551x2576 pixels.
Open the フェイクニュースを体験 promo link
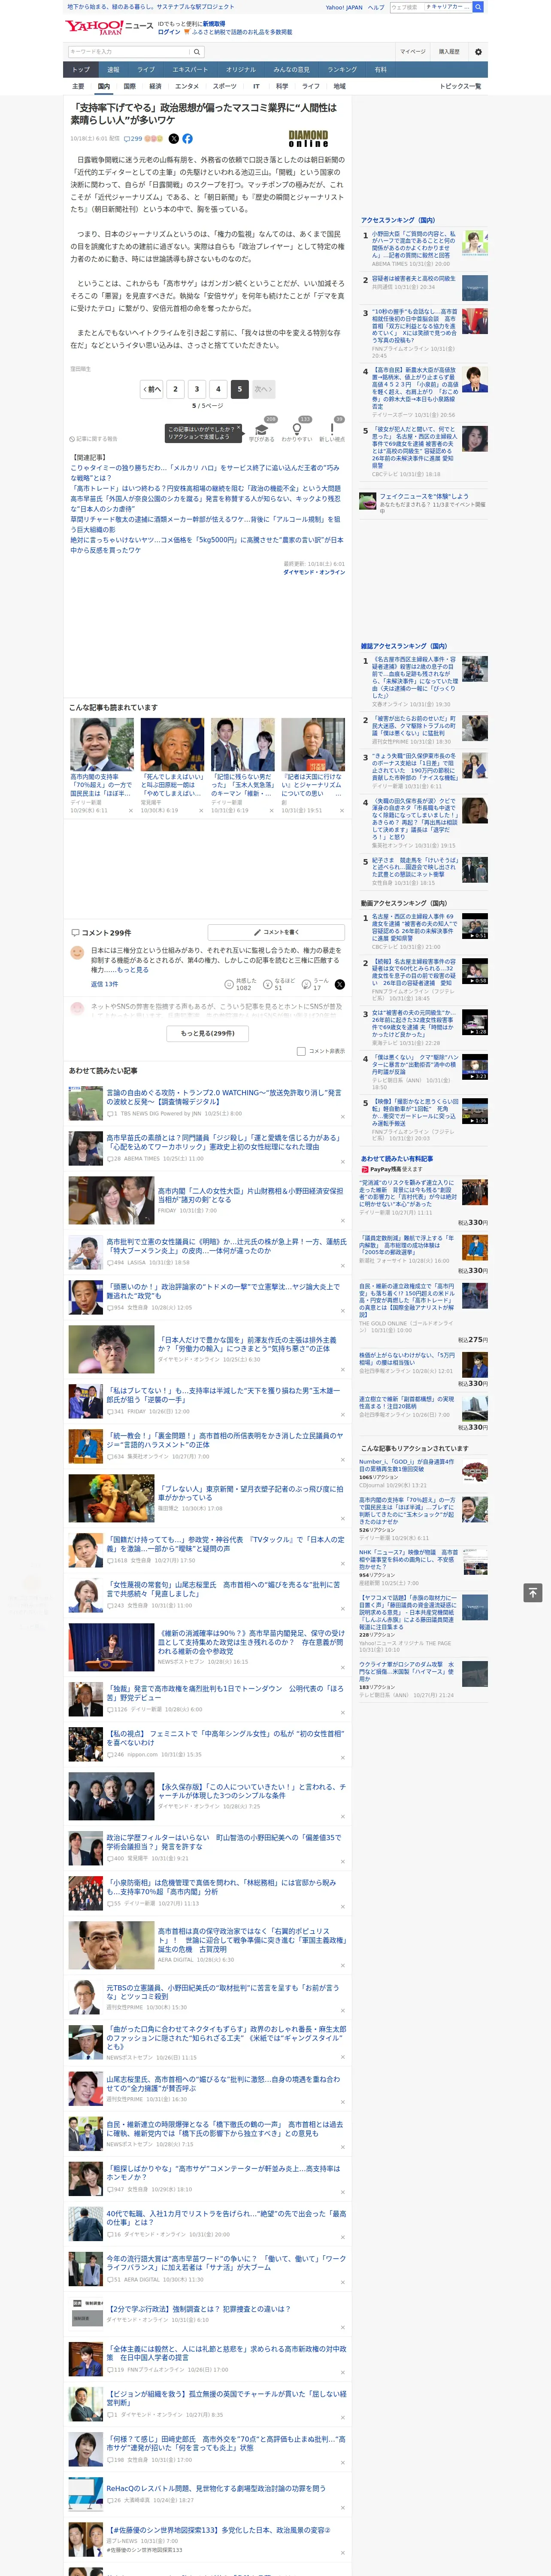tap(424, 496)
